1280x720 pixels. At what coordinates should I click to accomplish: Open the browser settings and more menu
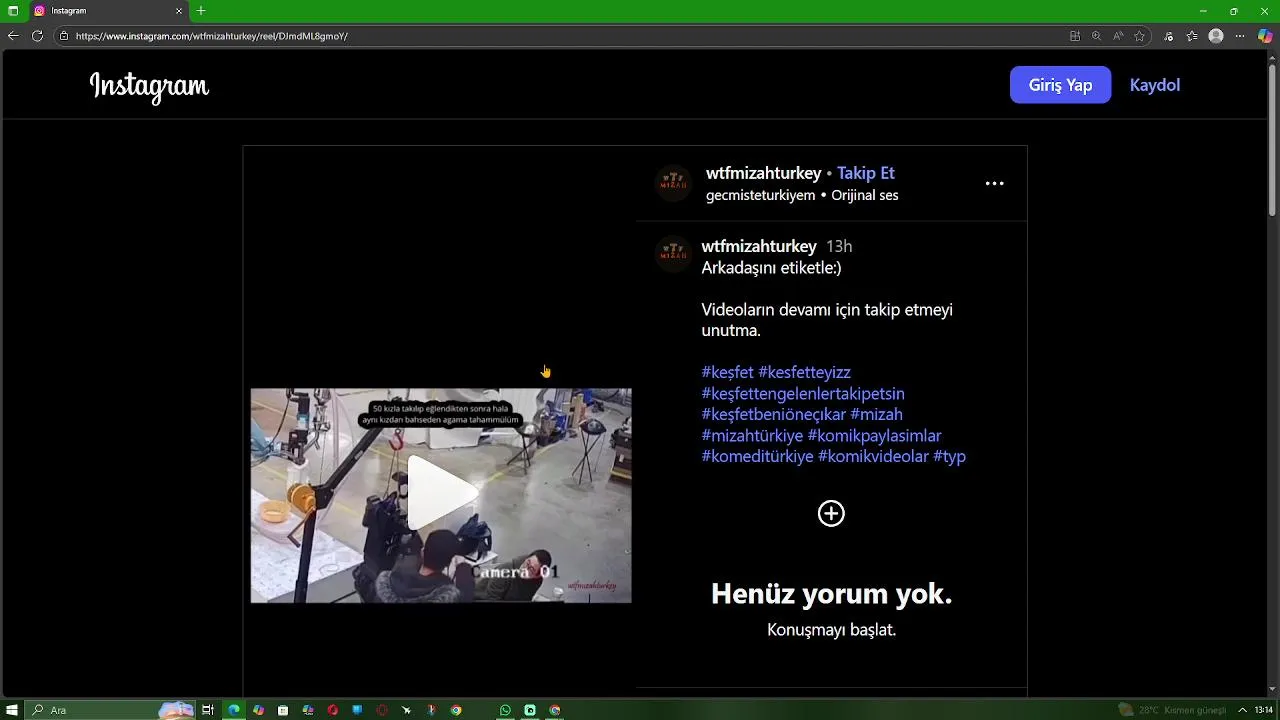[1241, 36]
